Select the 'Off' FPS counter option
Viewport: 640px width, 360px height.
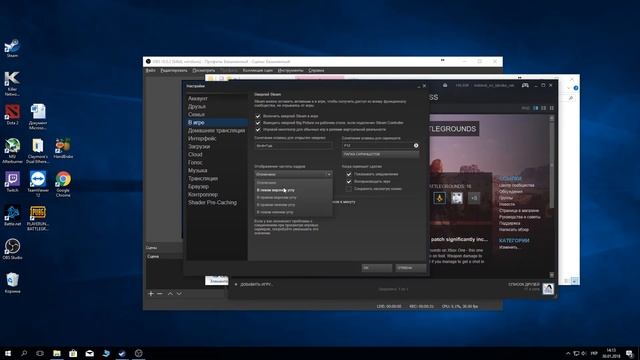pyautogui.click(x=293, y=182)
